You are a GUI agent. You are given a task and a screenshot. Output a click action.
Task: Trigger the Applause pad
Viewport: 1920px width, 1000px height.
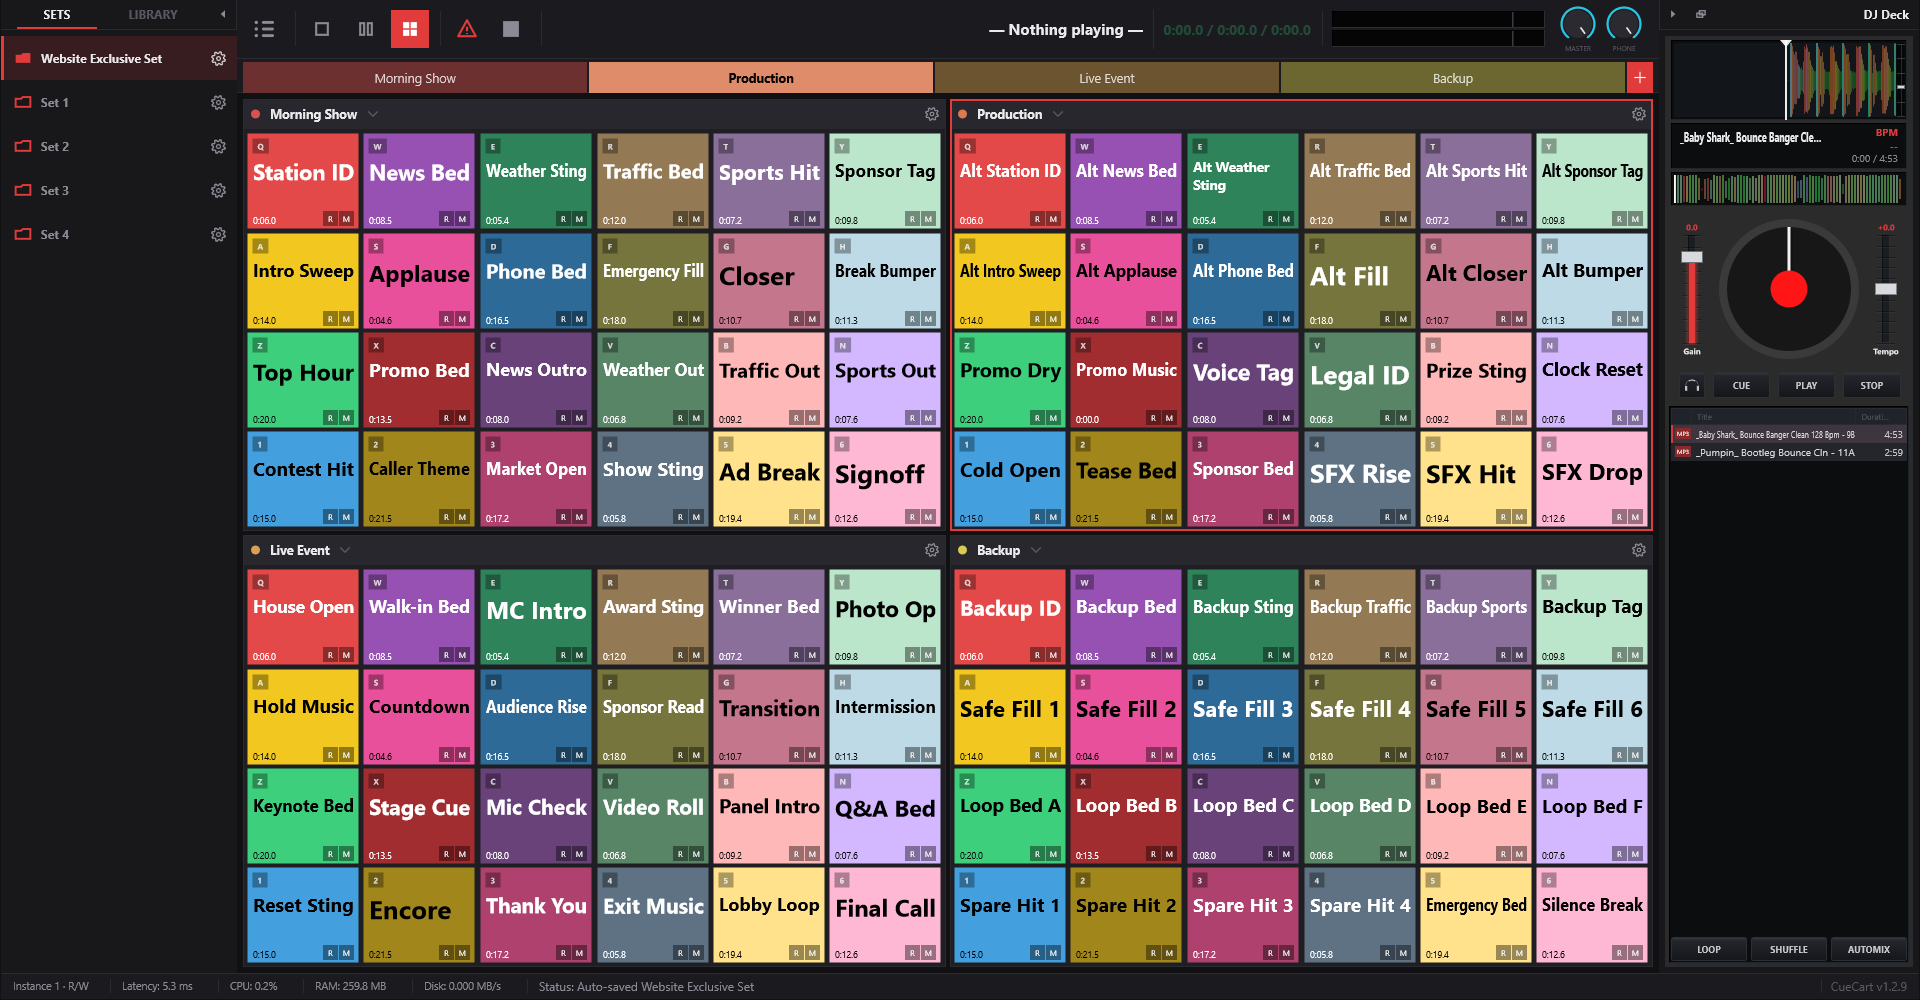click(x=419, y=281)
